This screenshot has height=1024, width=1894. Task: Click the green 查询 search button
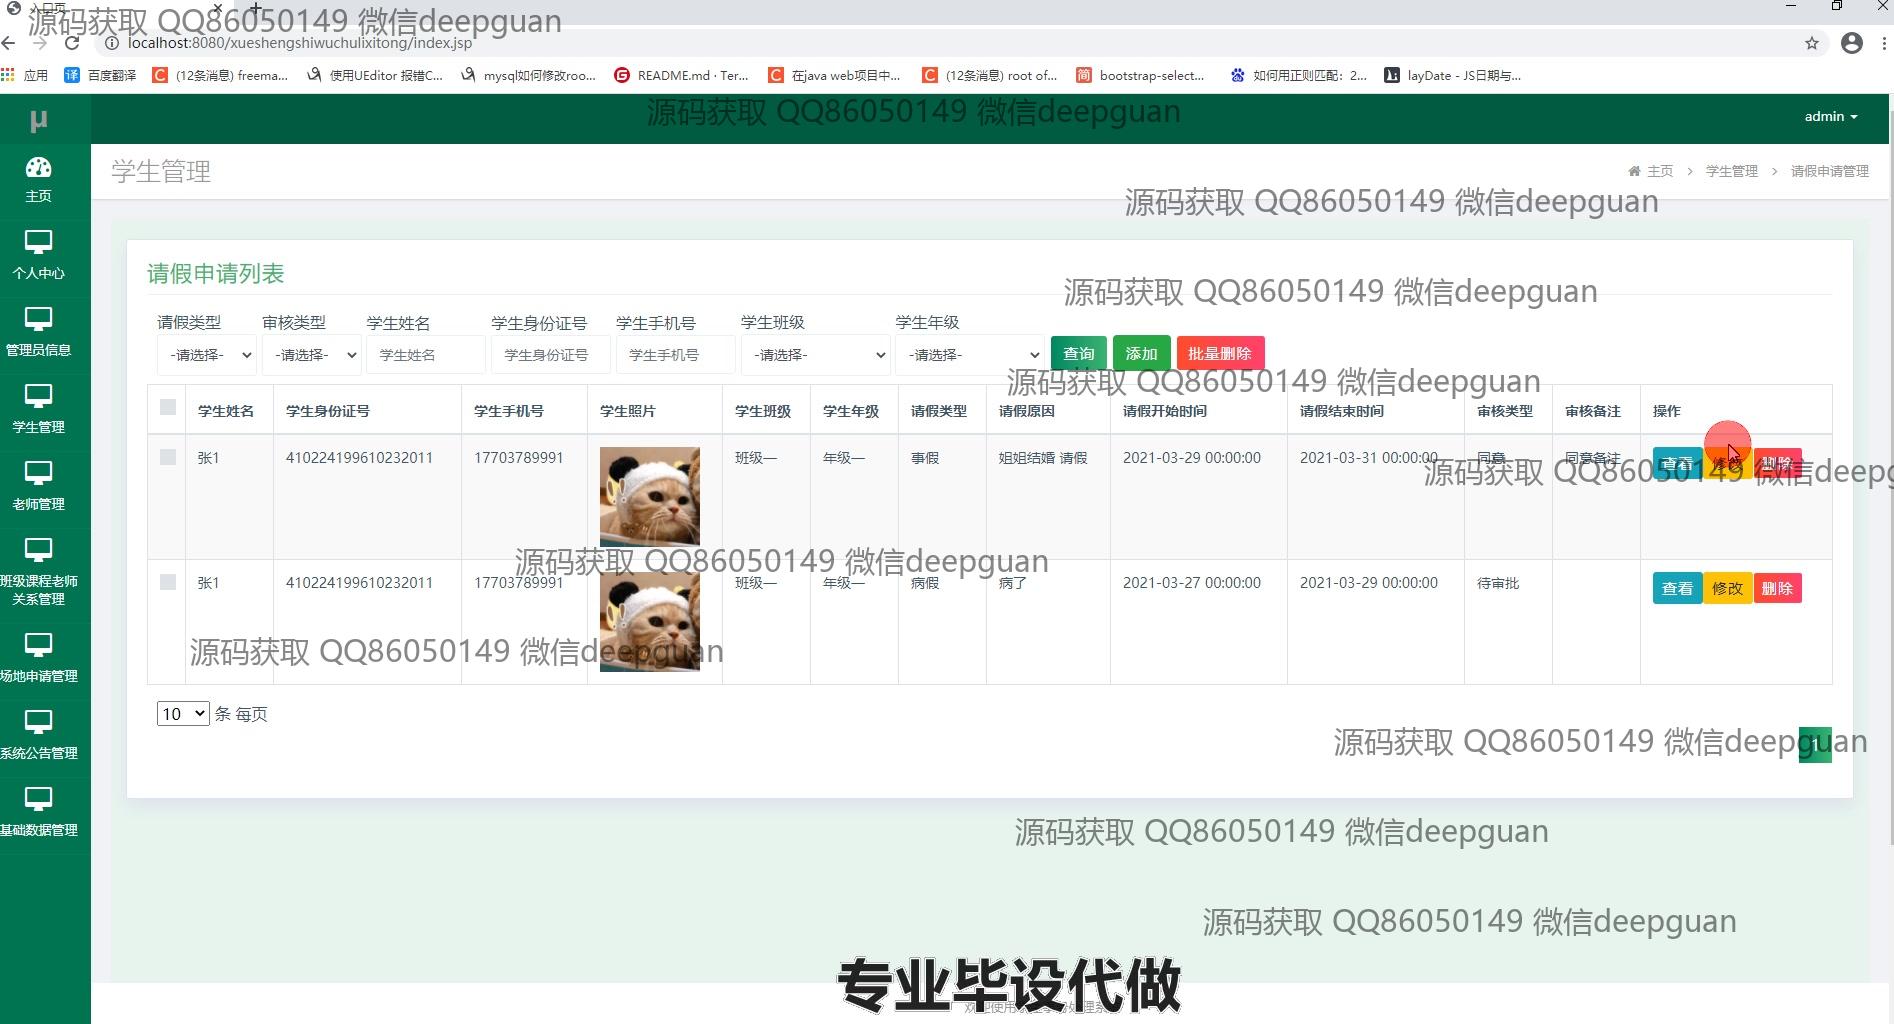point(1078,353)
